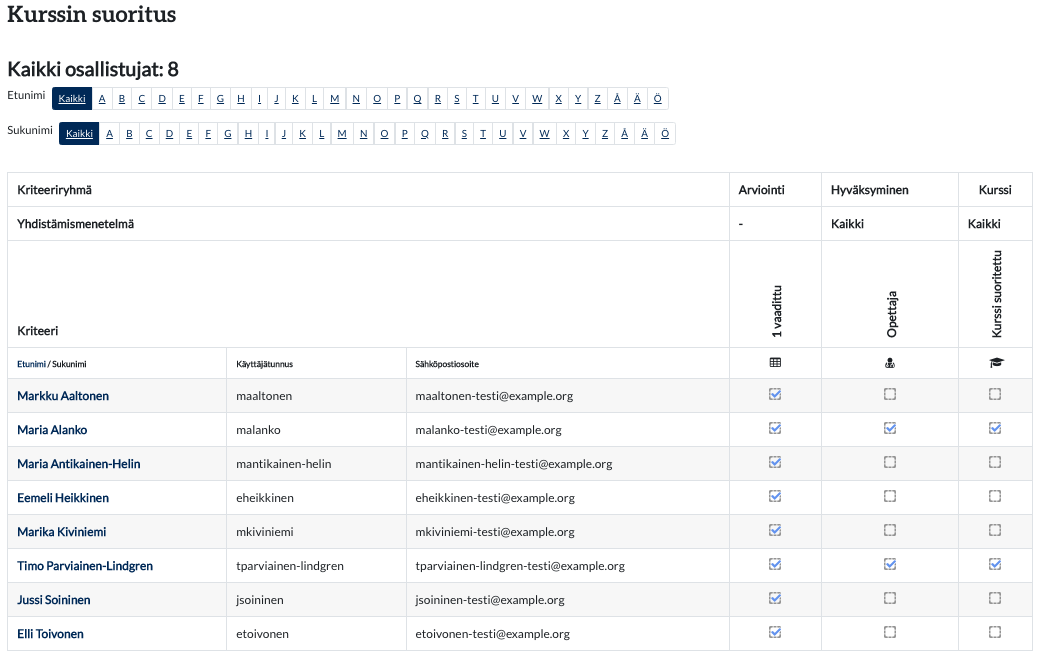Screen dimensions: 1040x660
Task: Click the Hyväksyminen criteria group header
Action: click(x=870, y=190)
